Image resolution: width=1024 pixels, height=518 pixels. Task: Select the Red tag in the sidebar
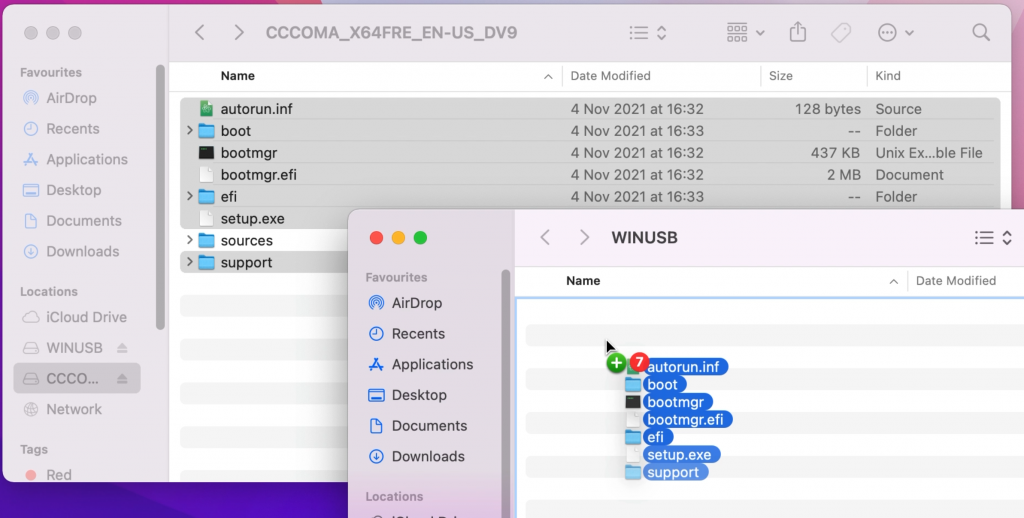pos(48,475)
